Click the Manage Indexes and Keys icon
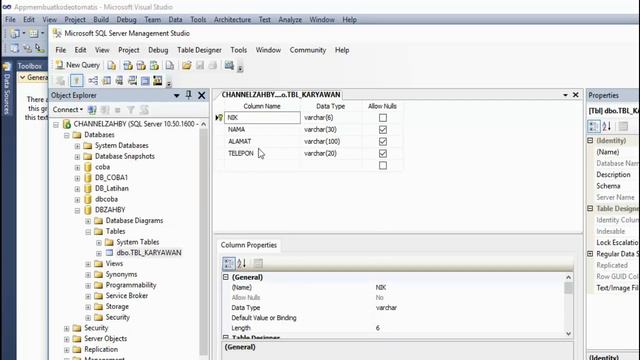This screenshot has height=360, width=640. [107, 80]
